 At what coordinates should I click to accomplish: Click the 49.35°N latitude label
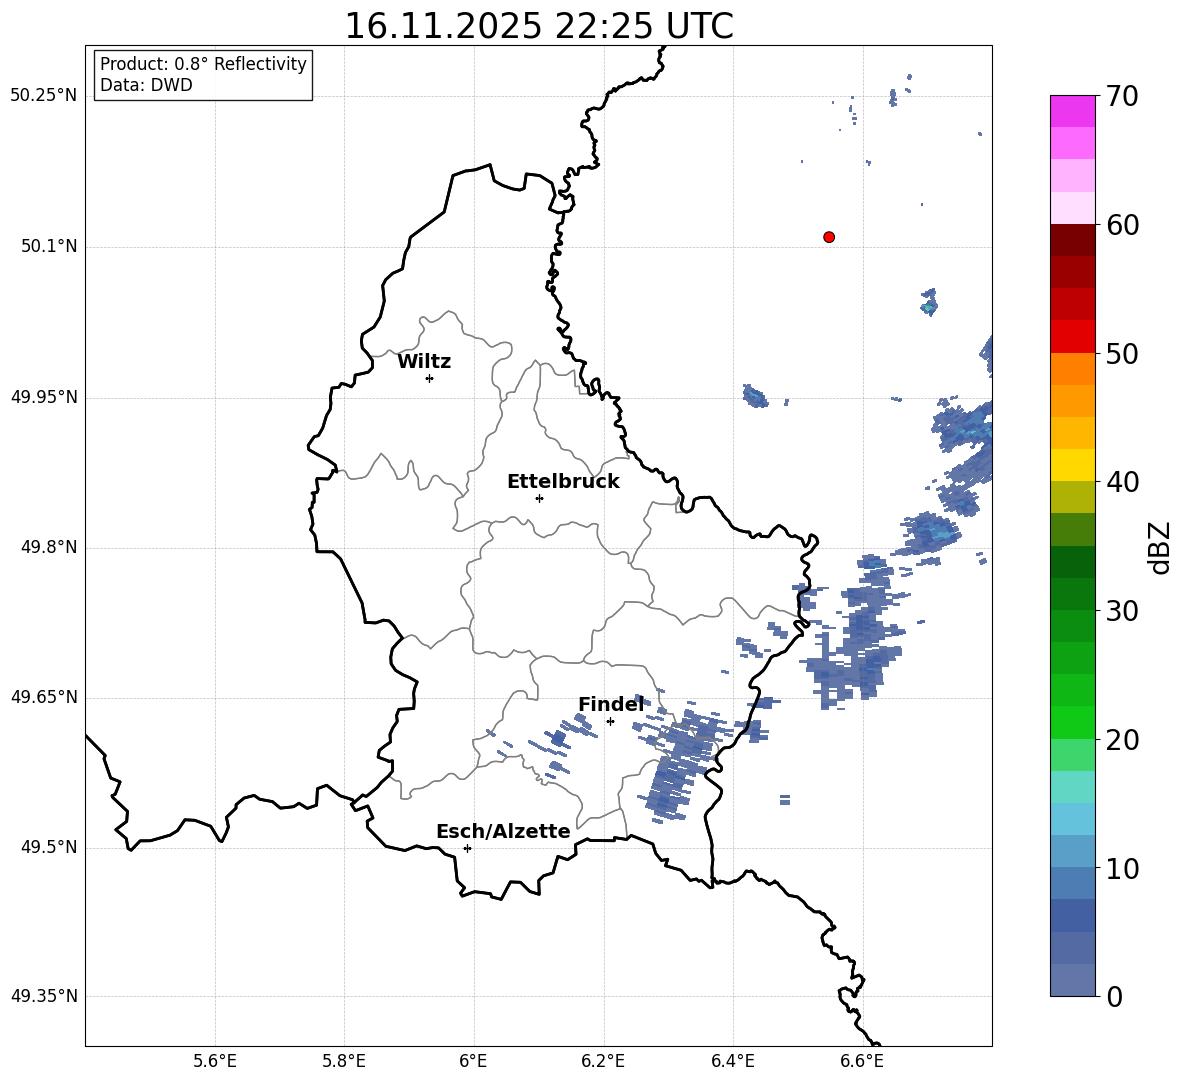pos(44,996)
